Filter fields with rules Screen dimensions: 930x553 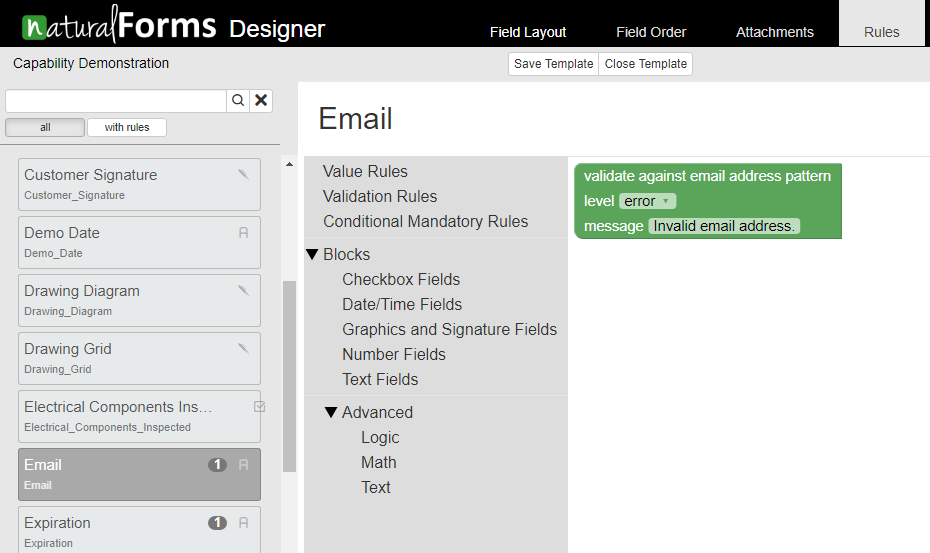pos(127,128)
